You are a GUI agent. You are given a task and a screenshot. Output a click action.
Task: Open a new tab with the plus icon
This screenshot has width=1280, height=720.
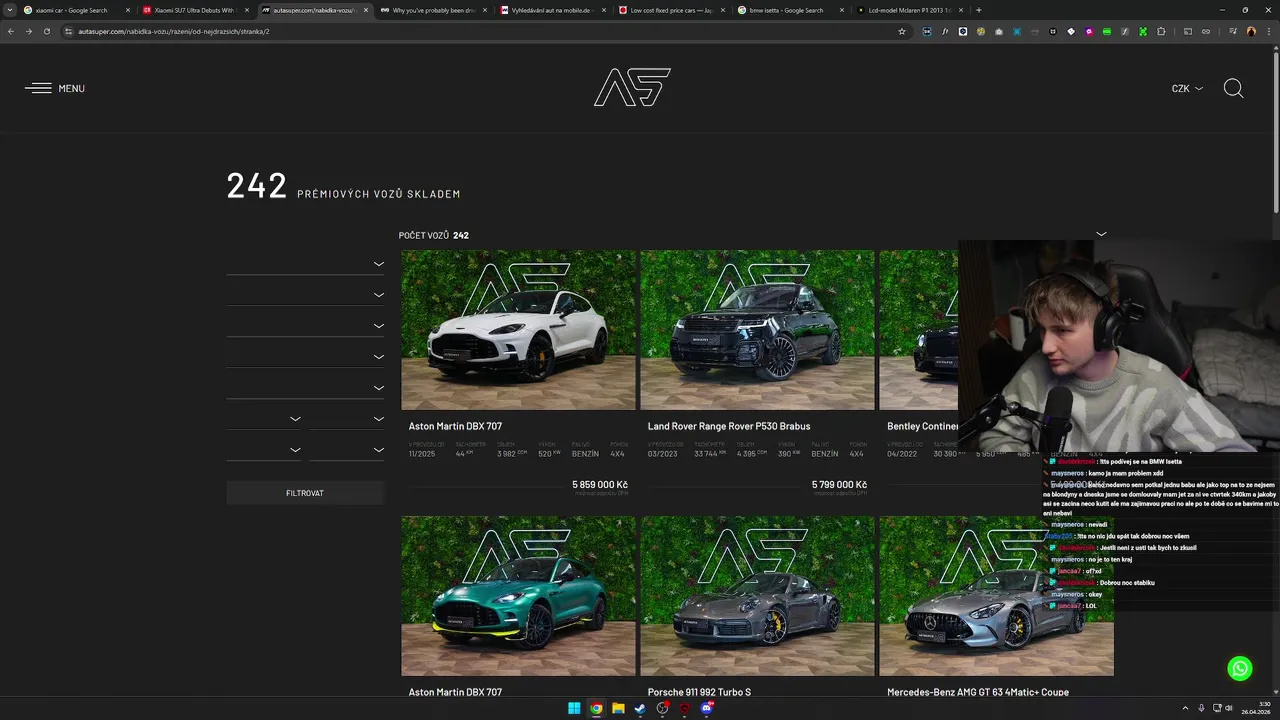click(978, 10)
